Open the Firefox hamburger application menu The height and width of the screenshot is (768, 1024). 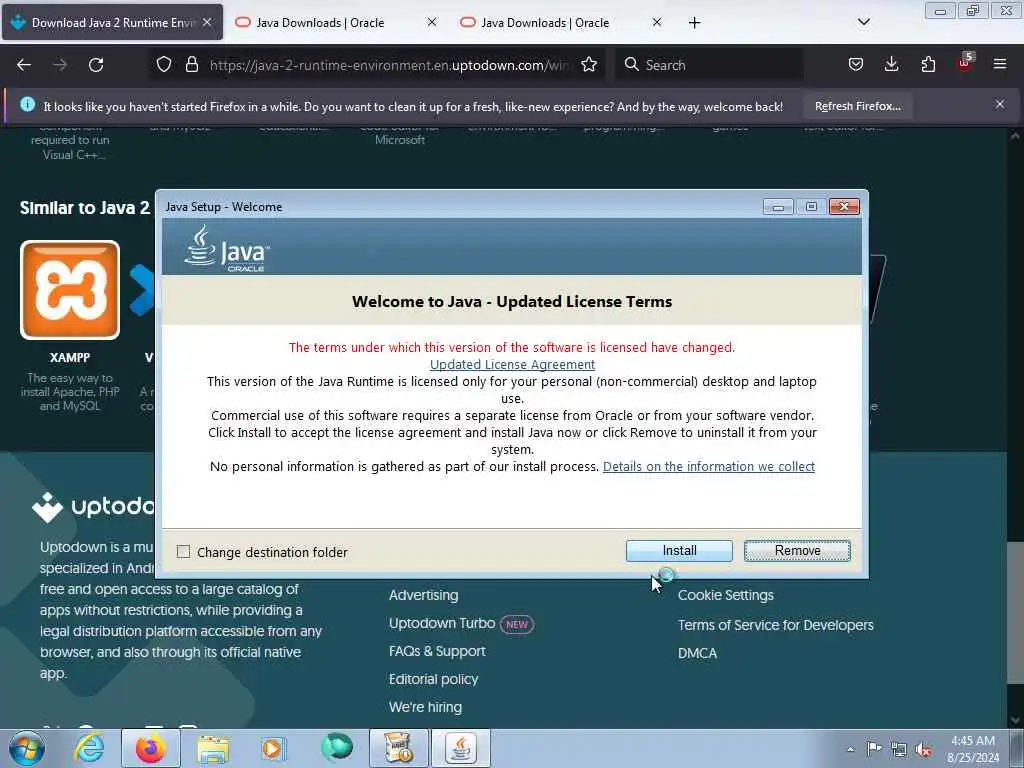tap(1000, 65)
